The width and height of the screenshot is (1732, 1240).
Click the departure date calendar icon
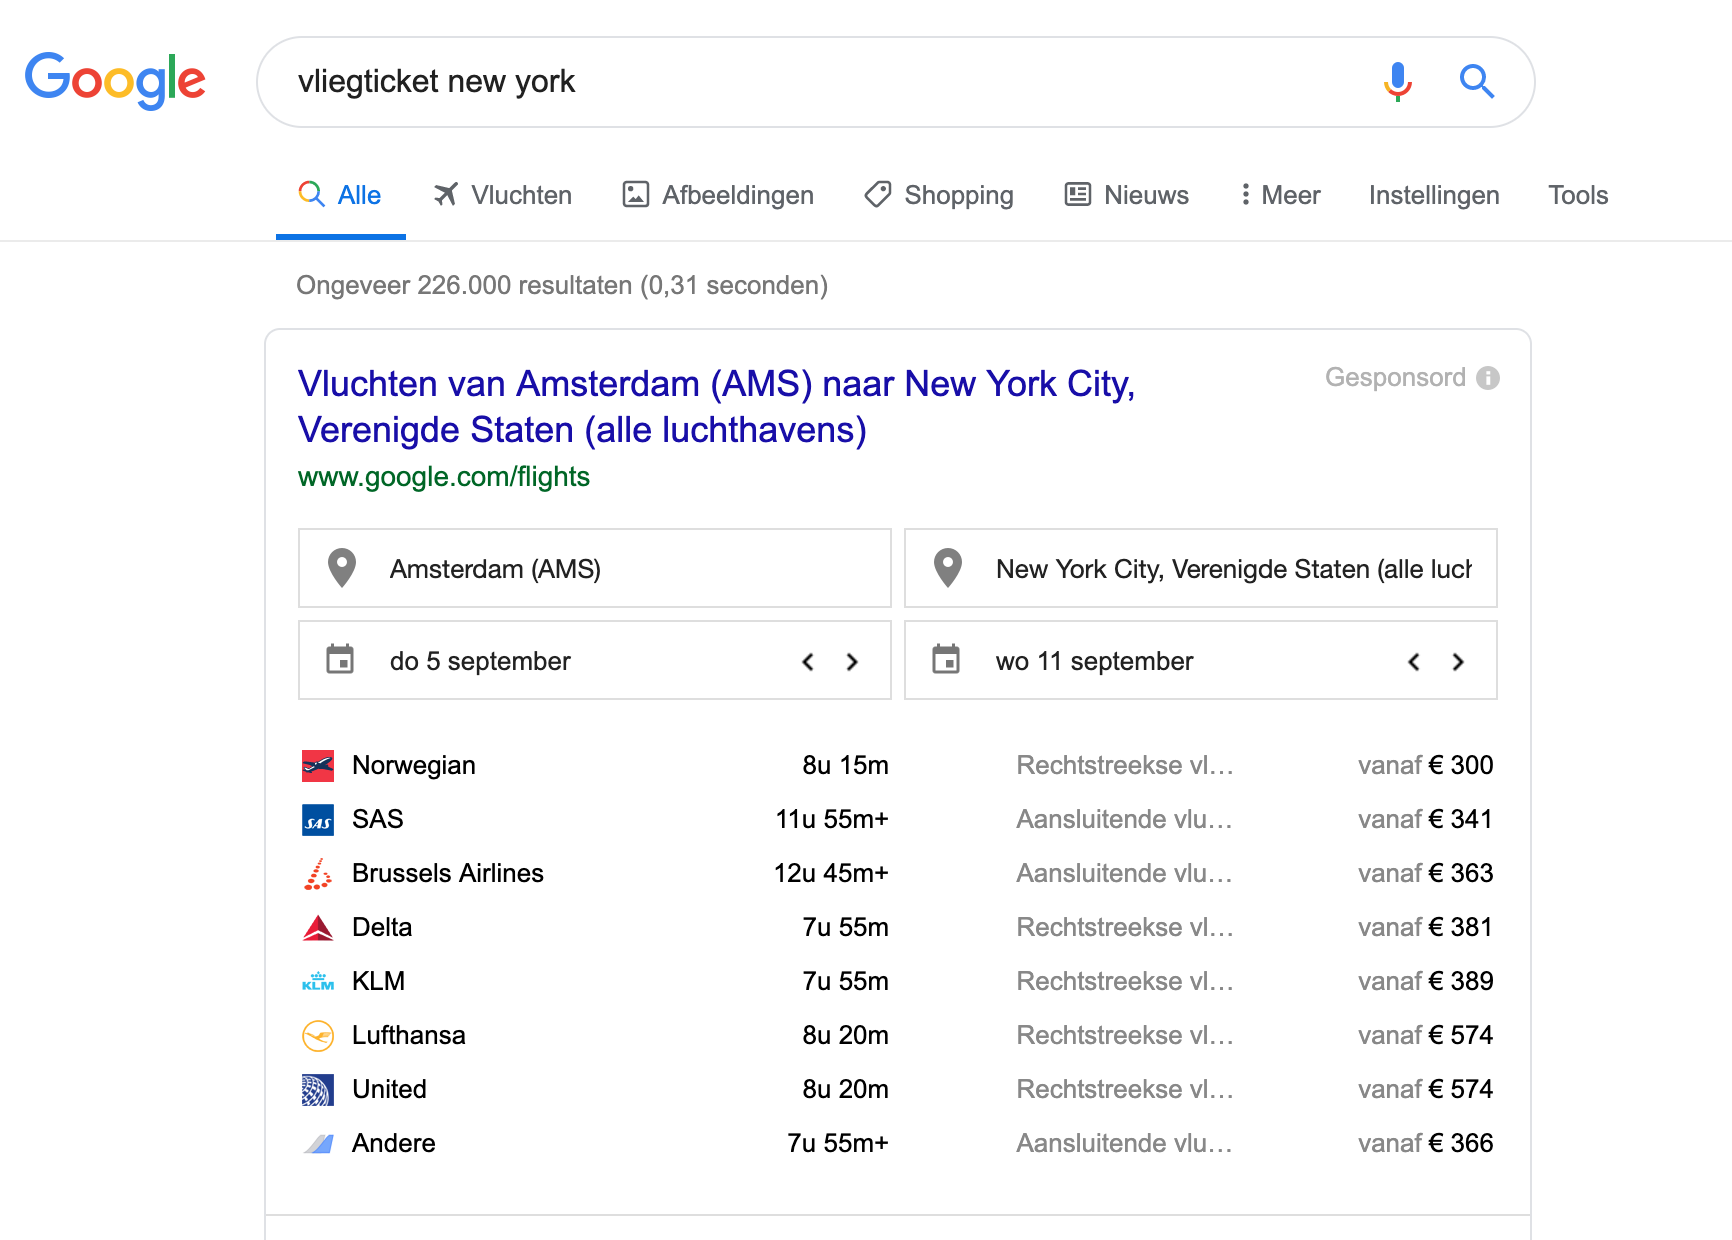tap(340, 660)
